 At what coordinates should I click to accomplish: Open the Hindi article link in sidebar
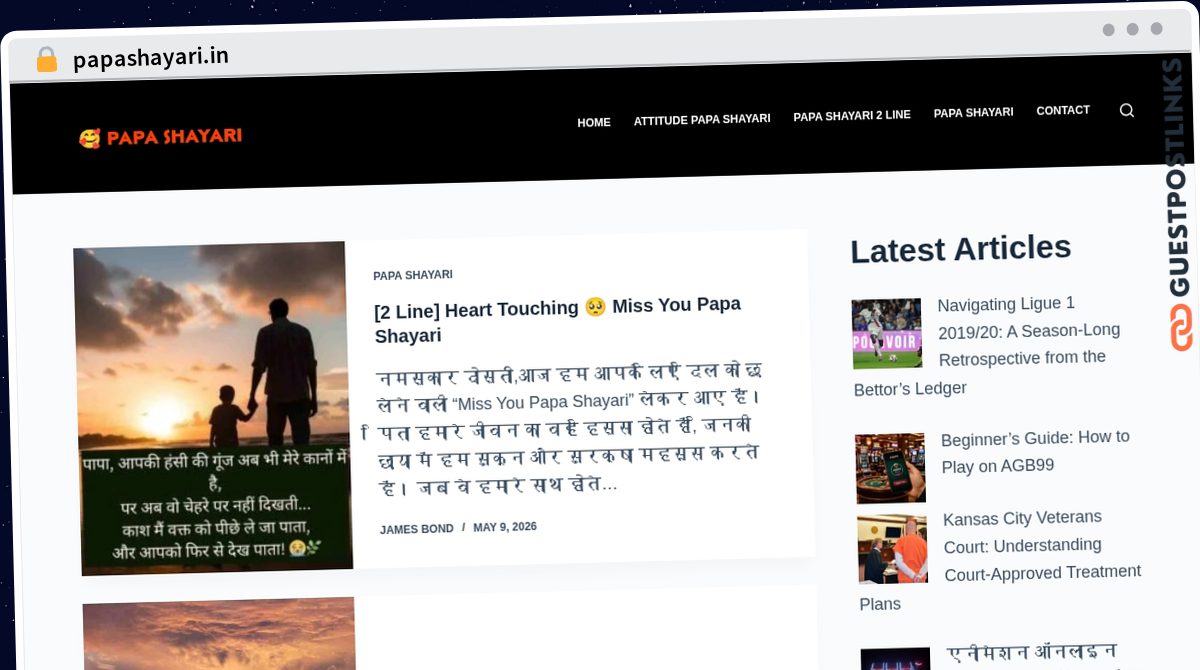1030,655
